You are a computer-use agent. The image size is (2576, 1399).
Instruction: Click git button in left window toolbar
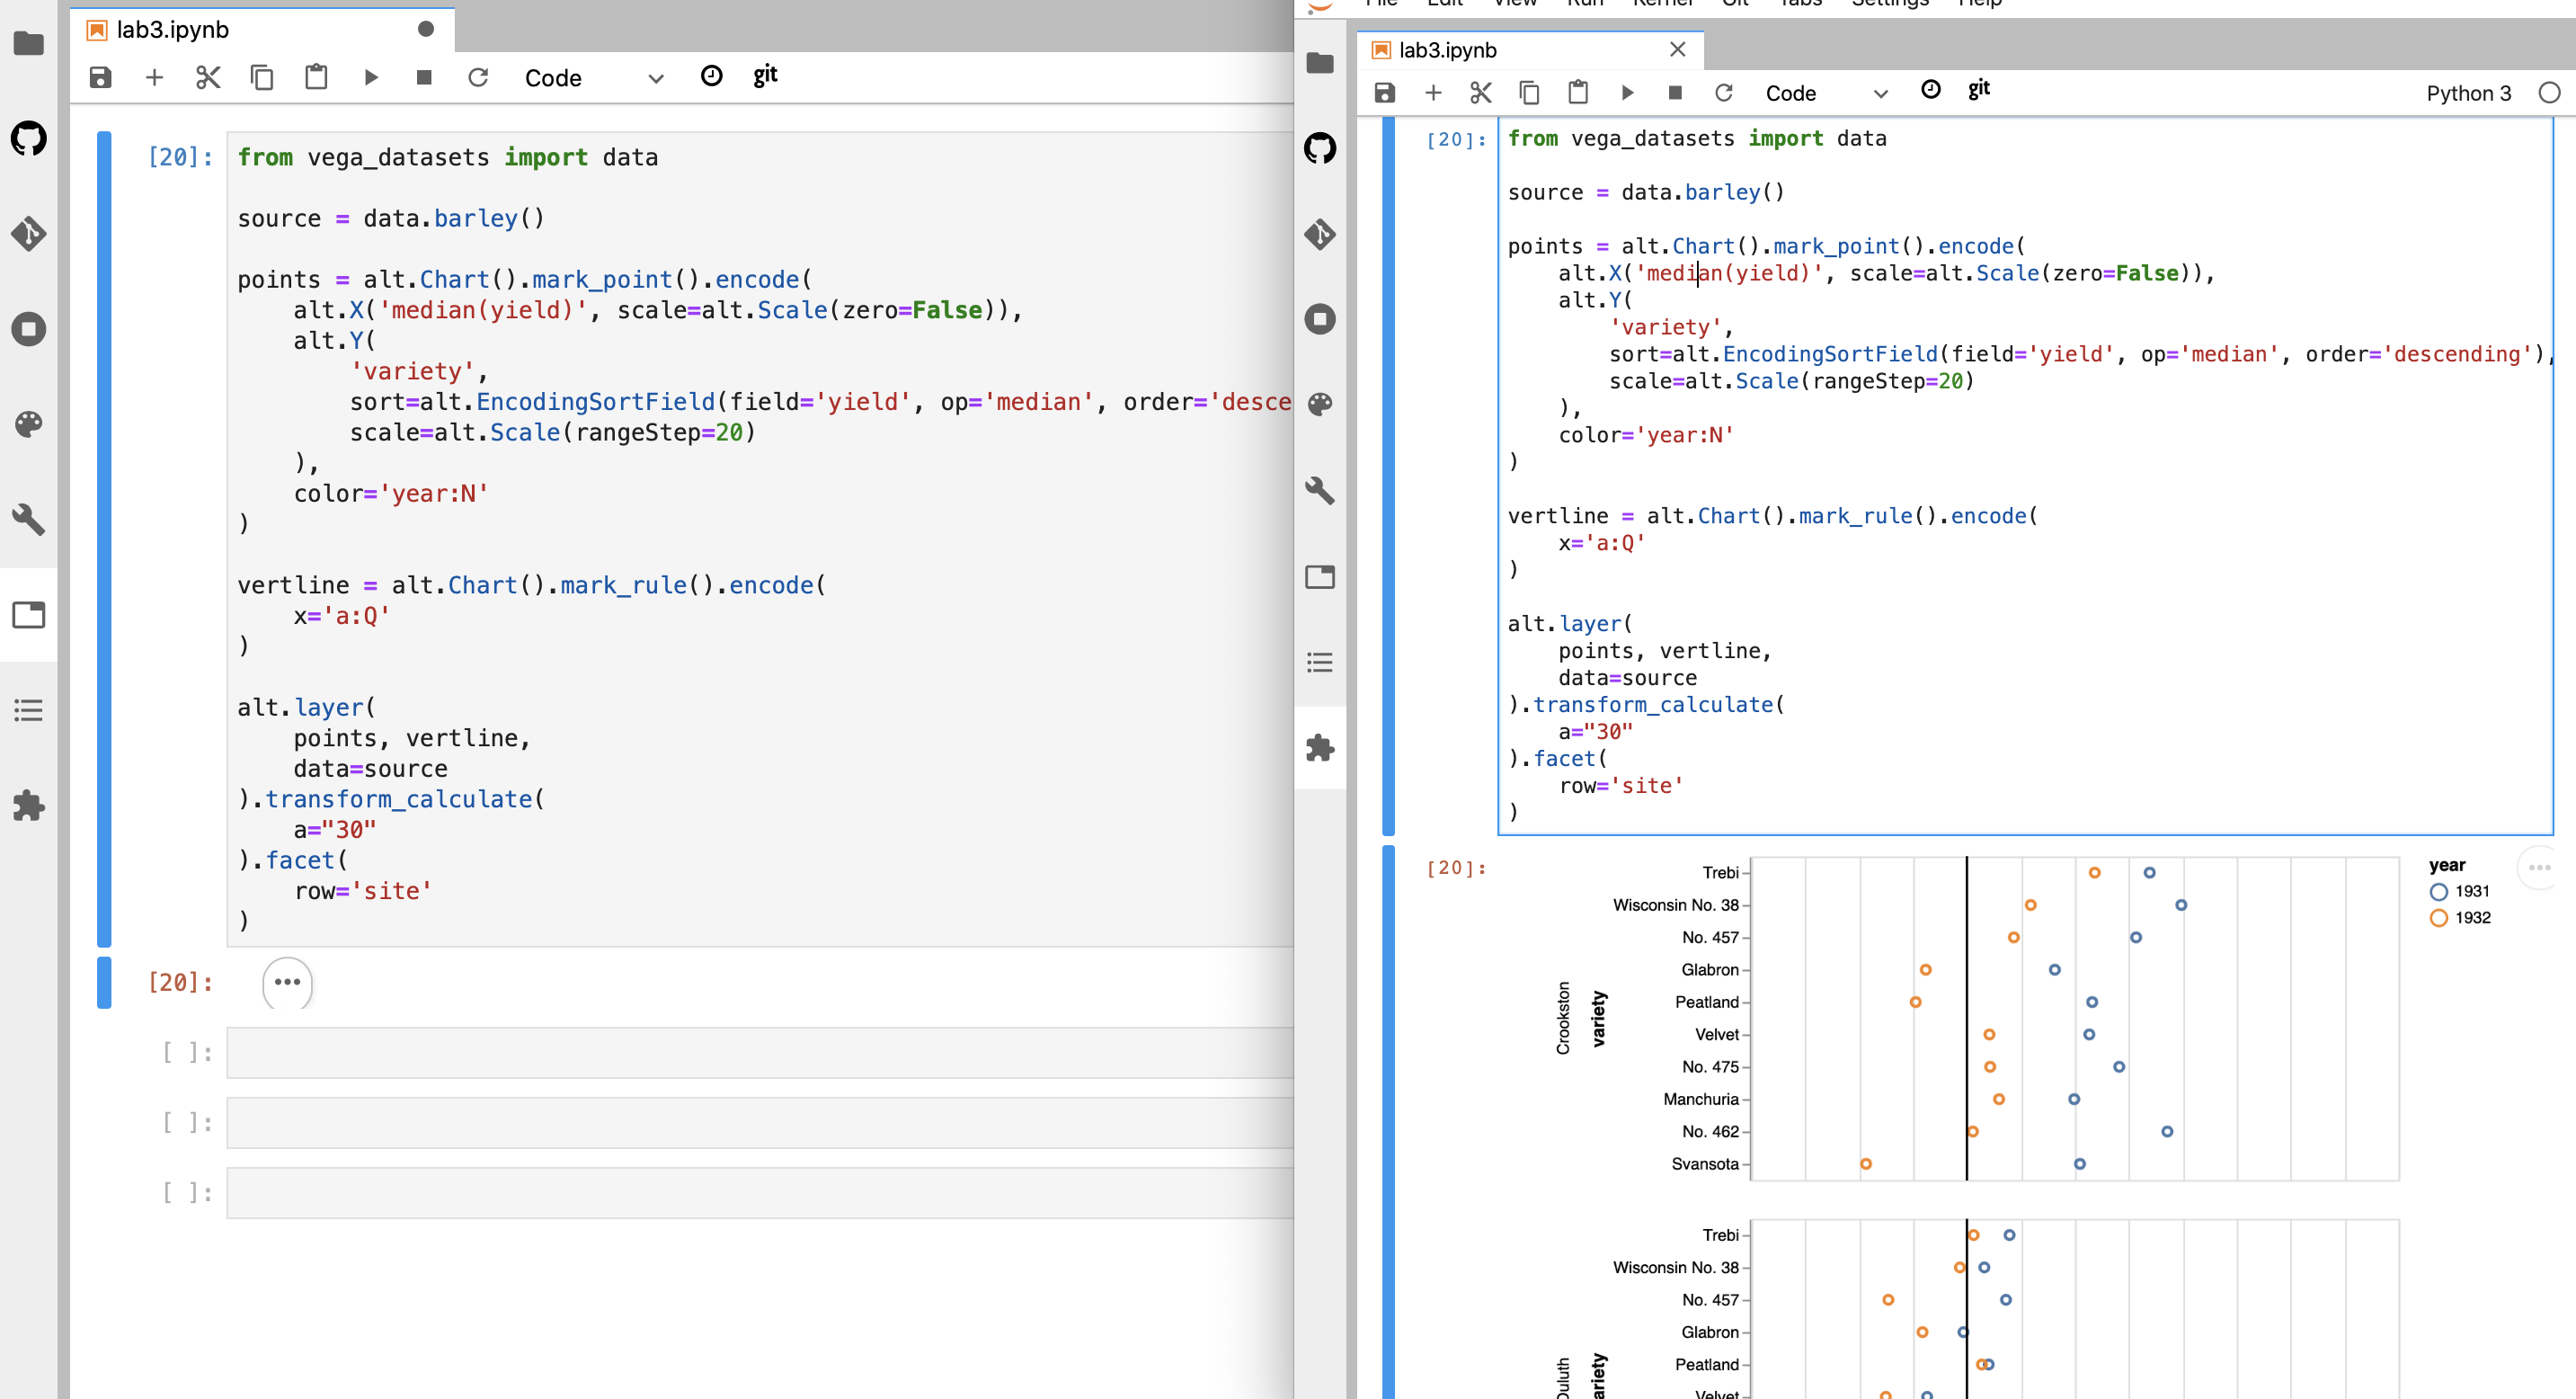pyautogui.click(x=765, y=75)
